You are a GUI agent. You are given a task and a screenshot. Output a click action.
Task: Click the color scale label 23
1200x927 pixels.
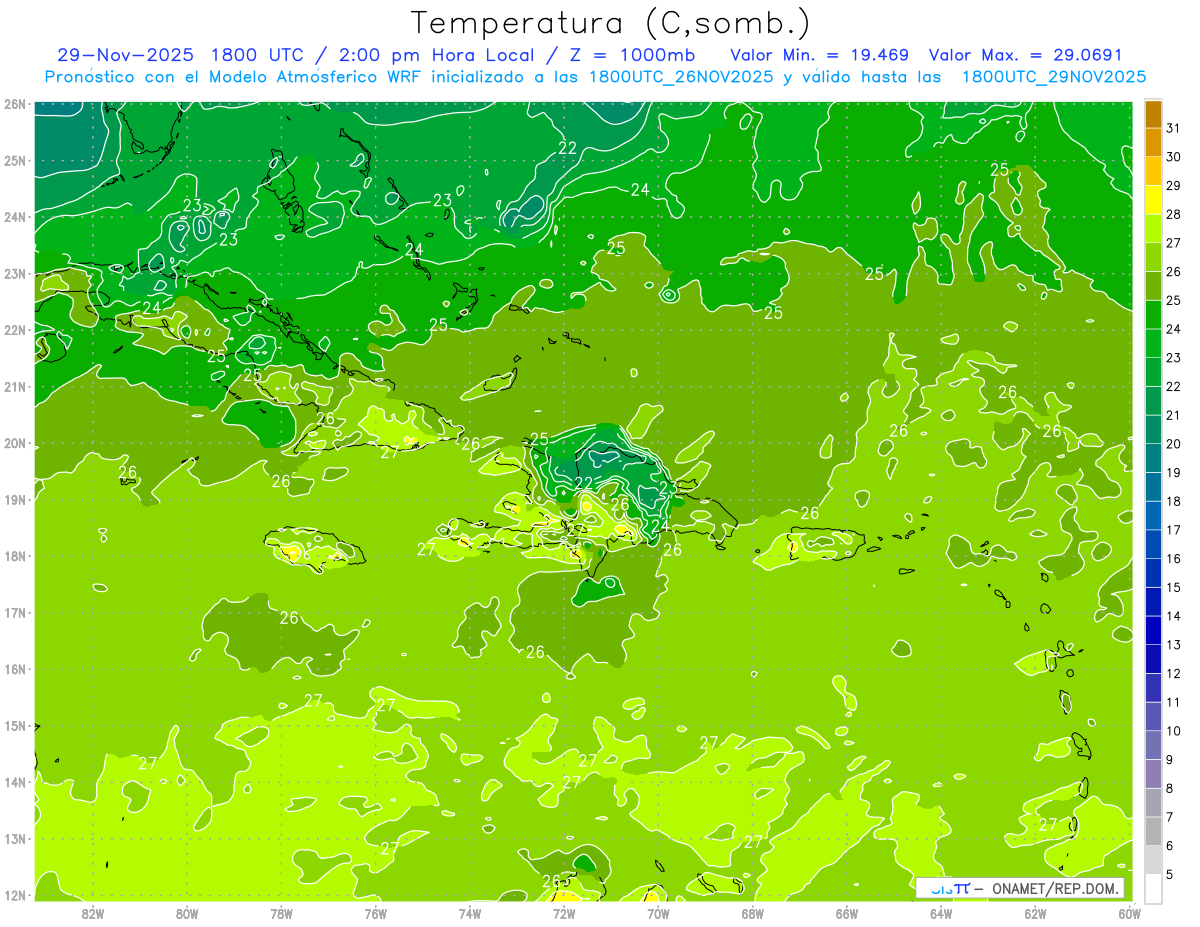click(x=1174, y=358)
